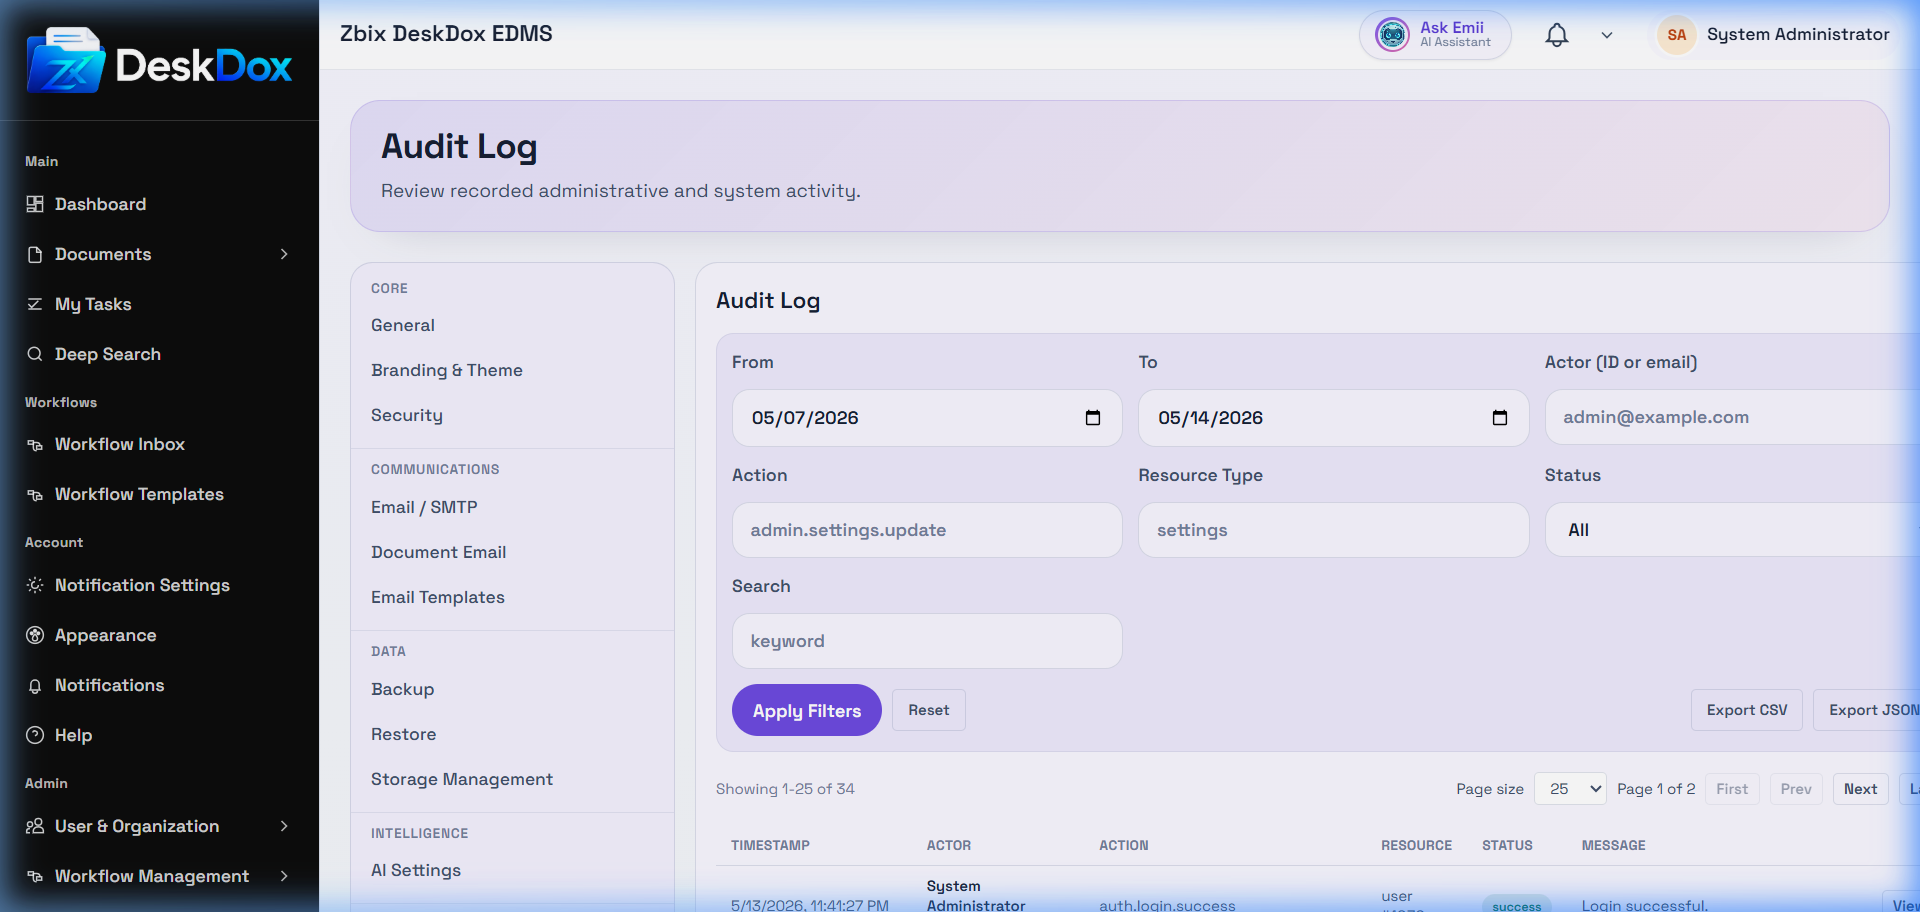
Task: Open AI Settings section
Action: point(416,870)
